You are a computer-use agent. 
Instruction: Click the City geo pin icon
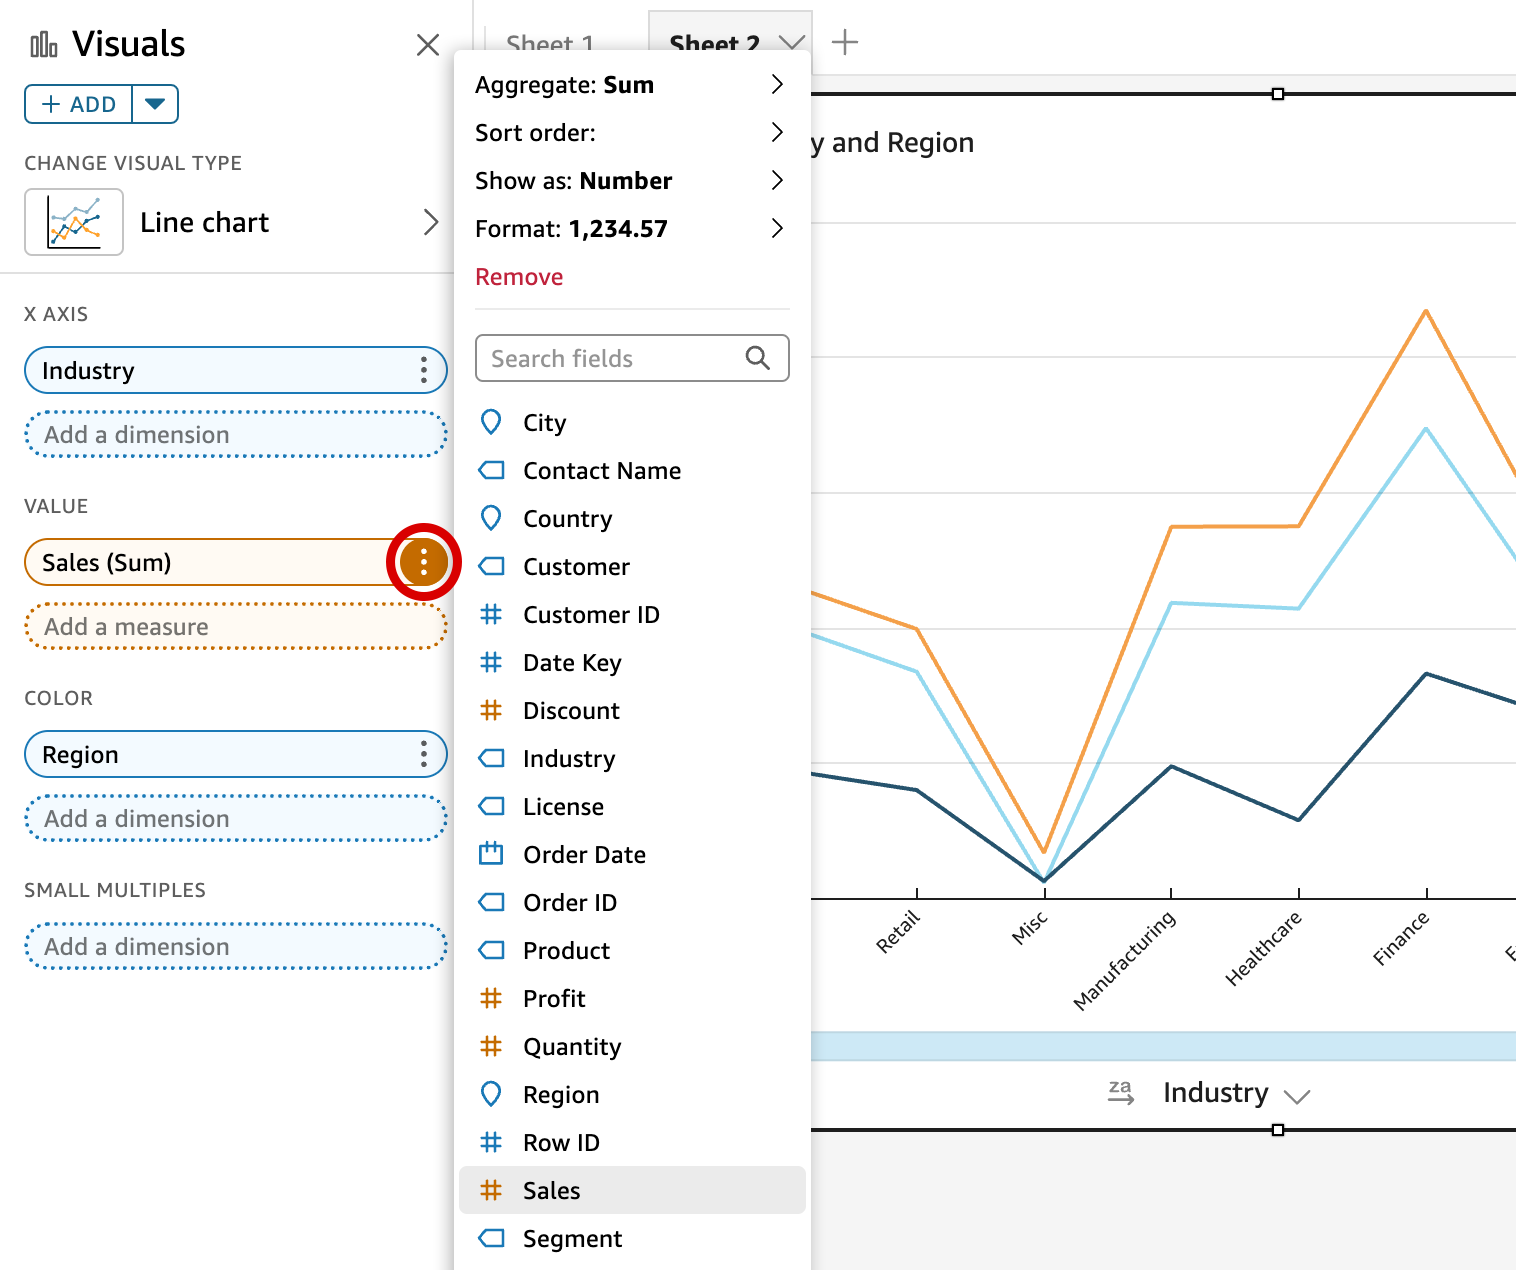(491, 422)
